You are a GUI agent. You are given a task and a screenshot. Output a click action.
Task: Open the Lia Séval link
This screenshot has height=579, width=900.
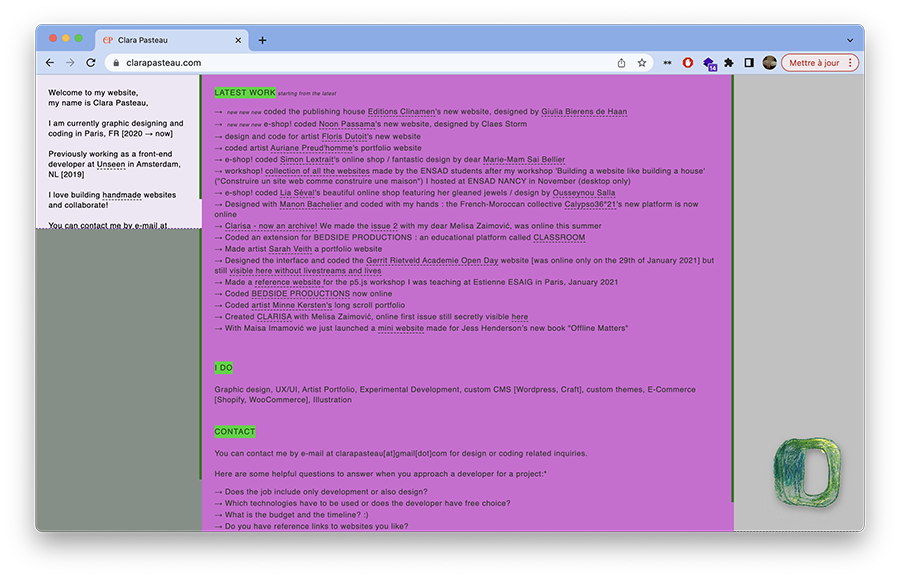(298, 193)
